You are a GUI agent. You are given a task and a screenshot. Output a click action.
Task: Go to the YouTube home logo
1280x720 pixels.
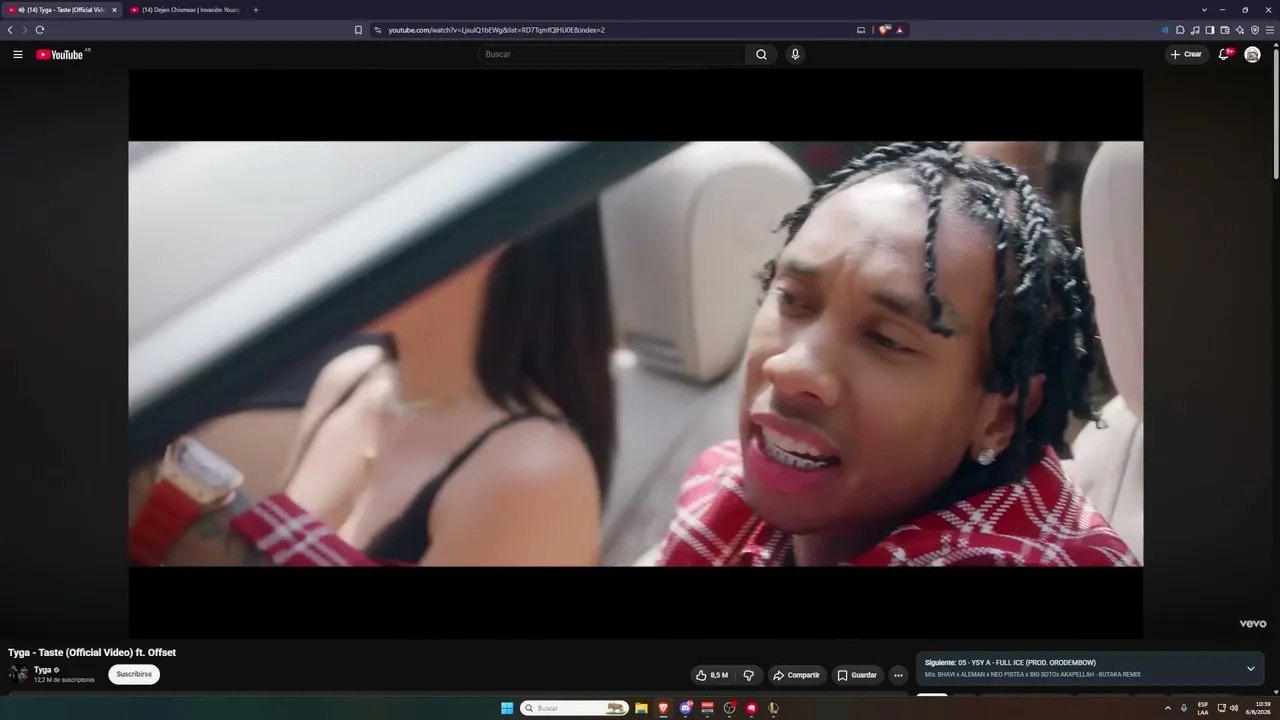pyautogui.click(x=60, y=54)
